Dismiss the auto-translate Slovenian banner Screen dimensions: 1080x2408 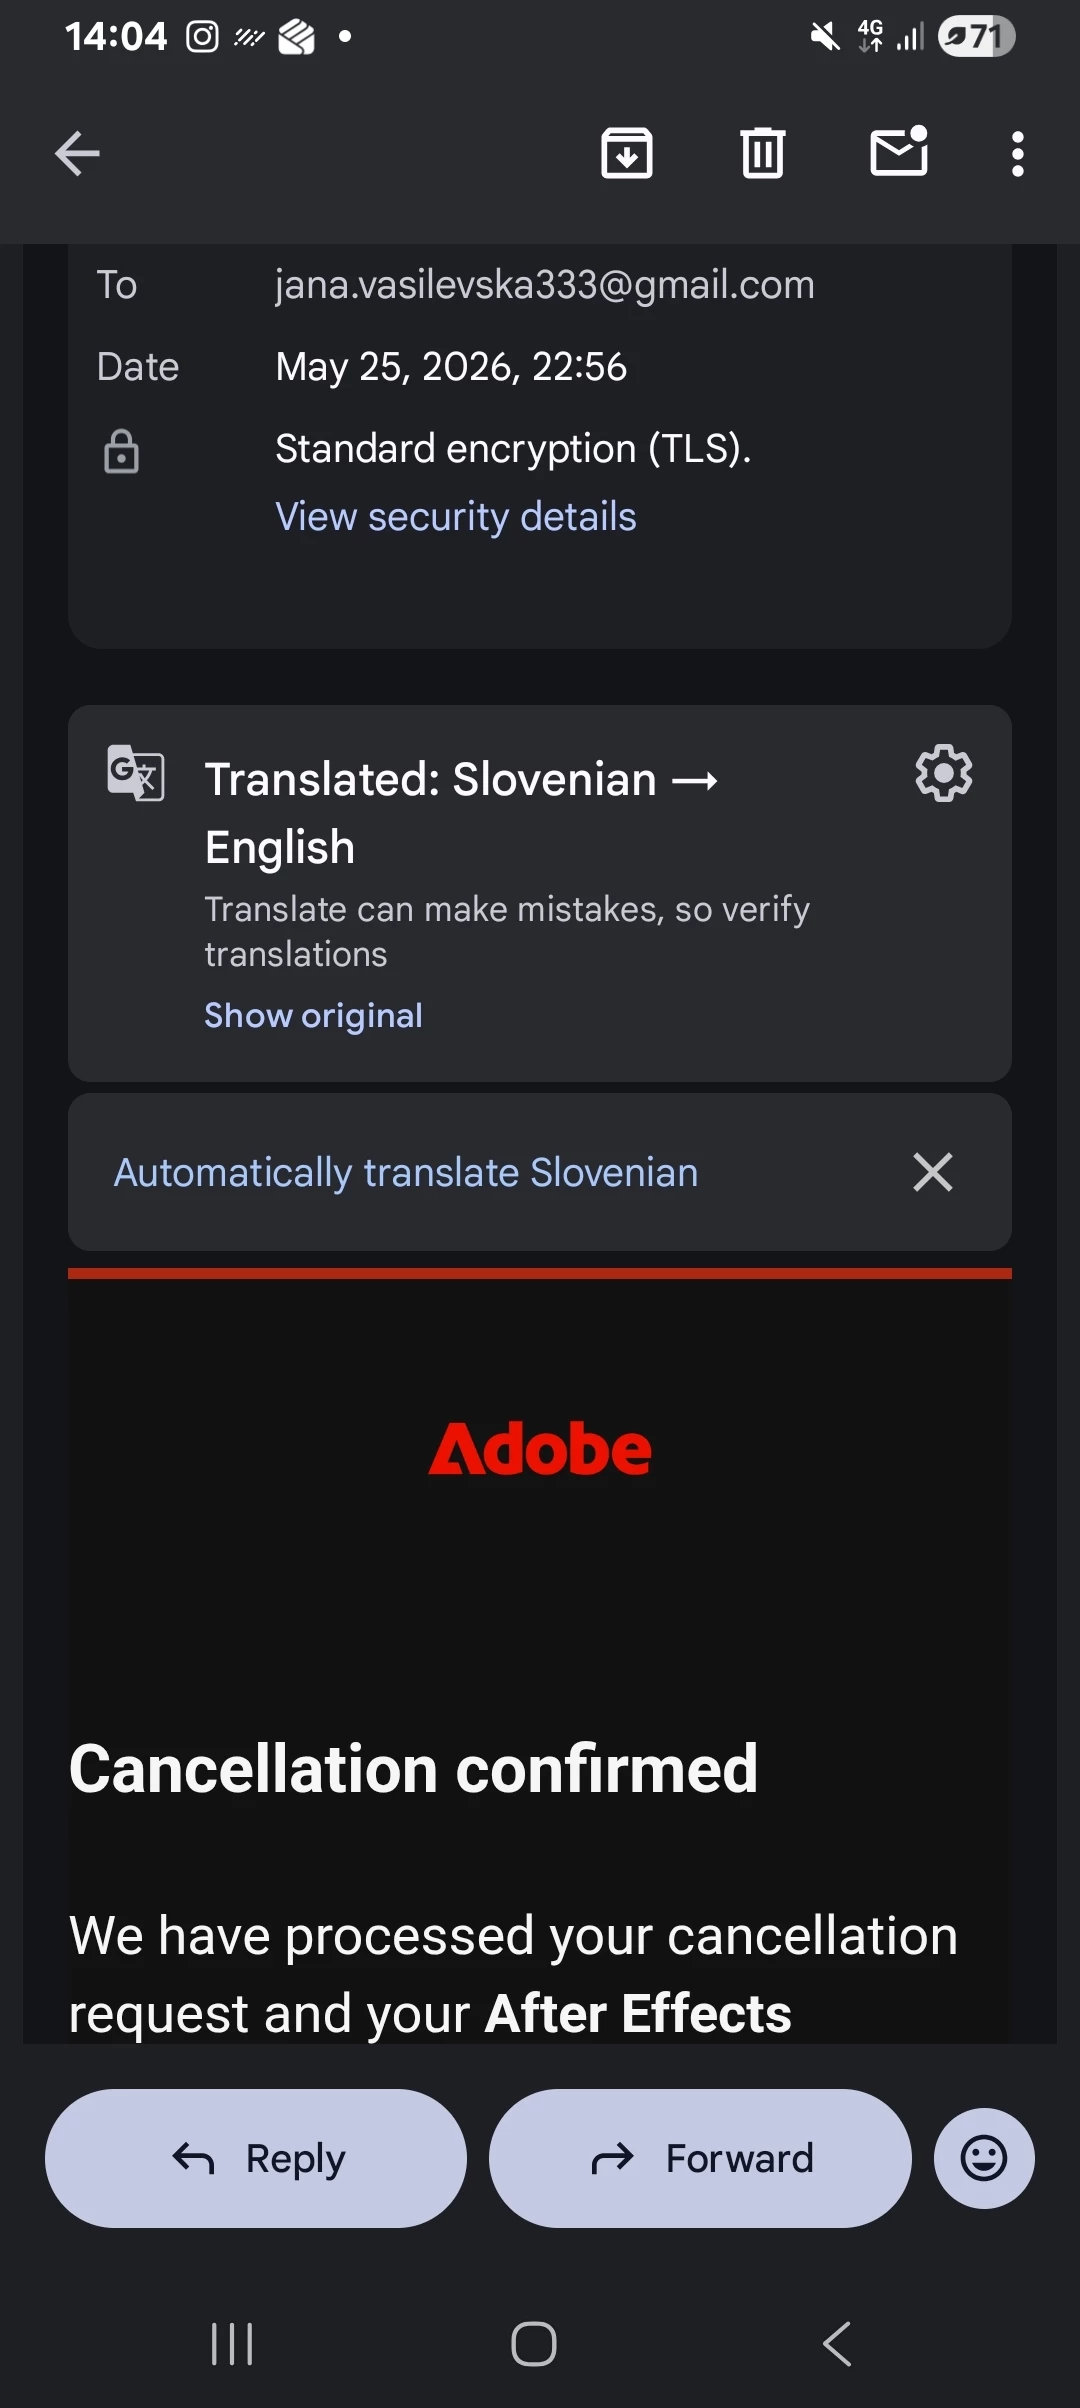pyautogui.click(x=933, y=1172)
